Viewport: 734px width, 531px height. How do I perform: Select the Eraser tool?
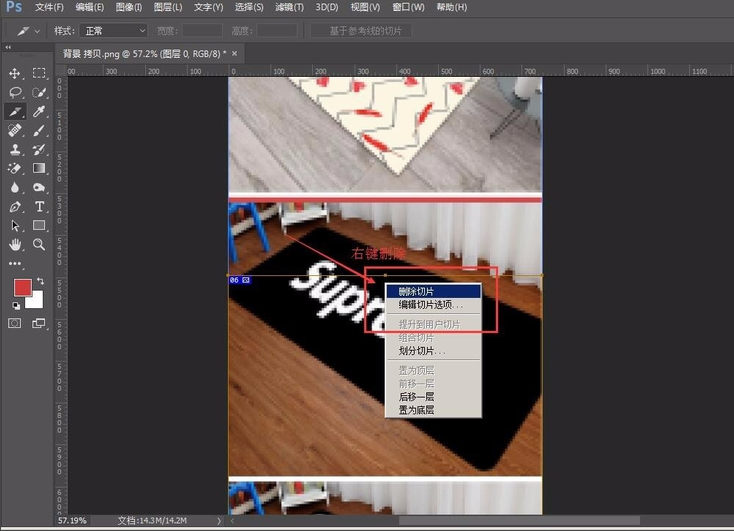pos(15,169)
